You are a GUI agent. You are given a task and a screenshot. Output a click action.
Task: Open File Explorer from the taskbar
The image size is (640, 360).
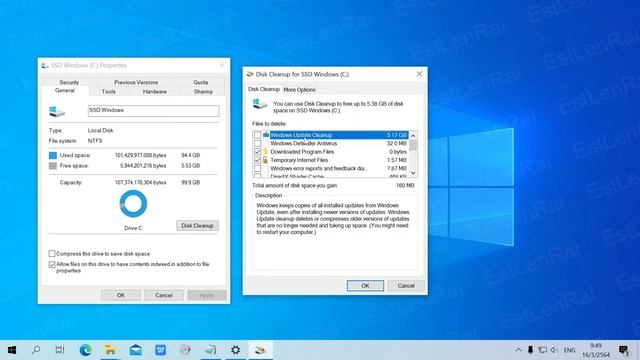coord(110,350)
